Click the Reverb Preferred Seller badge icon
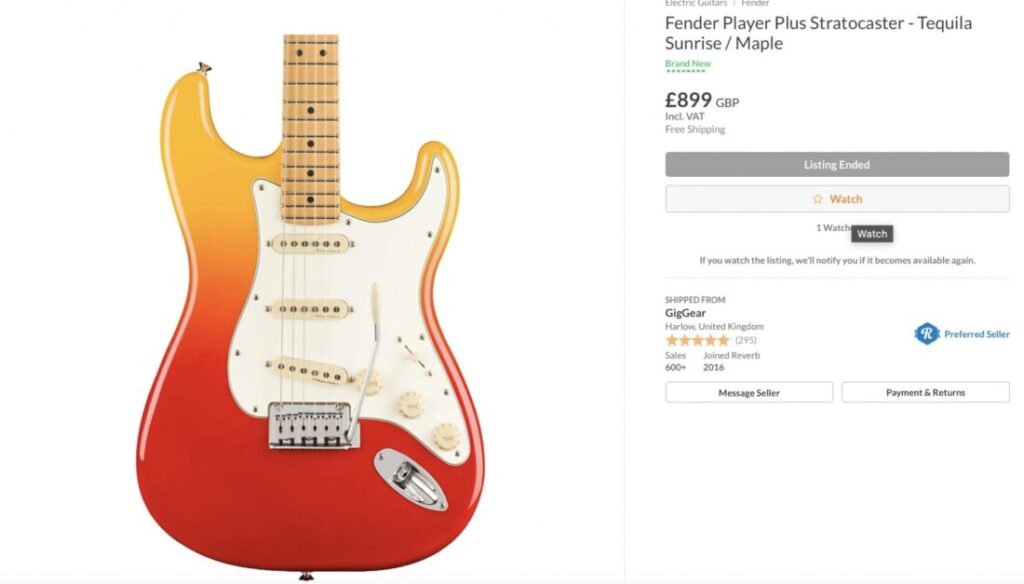Image resolution: width=1024 pixels, height=584 pixels. [x=926, y=334]
